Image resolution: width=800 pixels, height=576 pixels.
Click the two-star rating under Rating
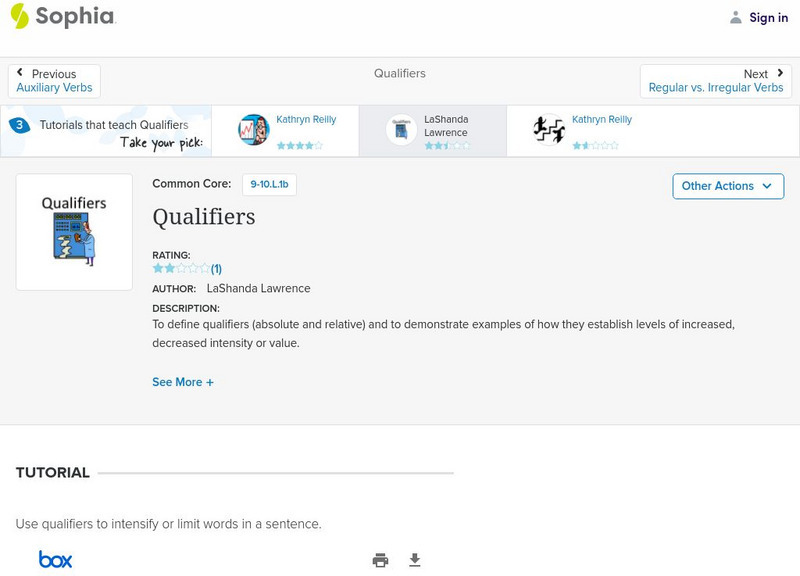tap(180, 268)
